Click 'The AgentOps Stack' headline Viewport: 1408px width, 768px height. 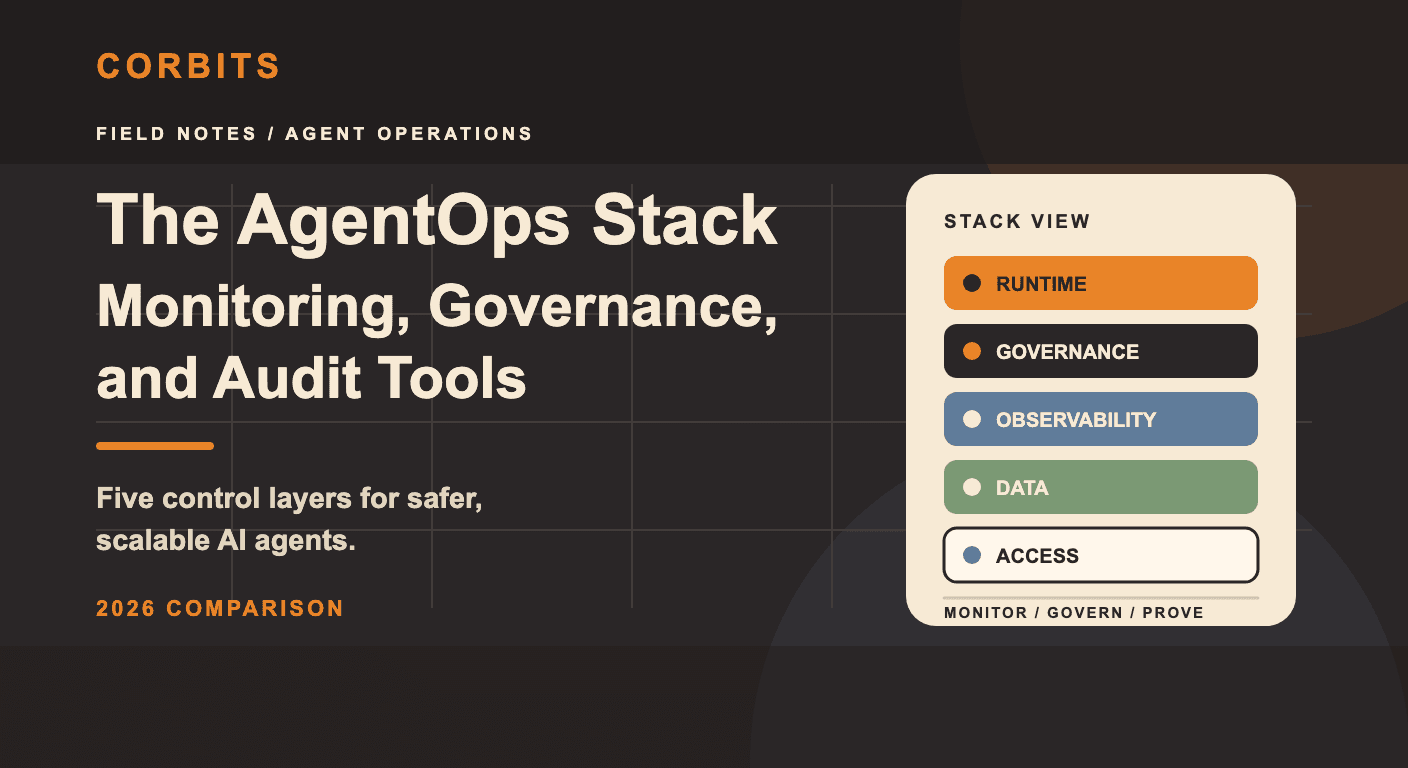[437, 219]
